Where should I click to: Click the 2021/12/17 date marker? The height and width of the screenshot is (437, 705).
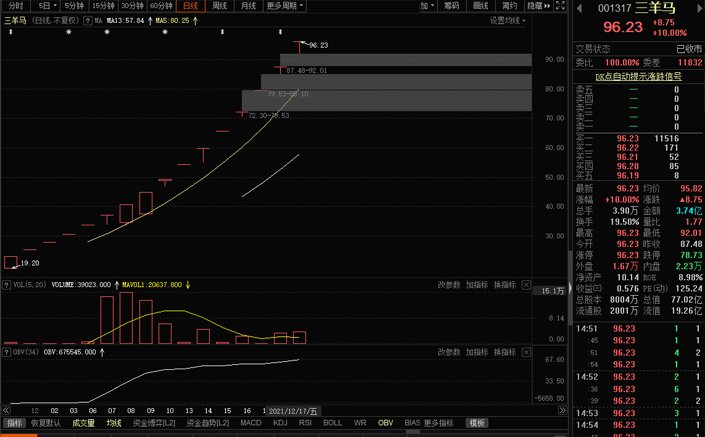coord(292,411)
